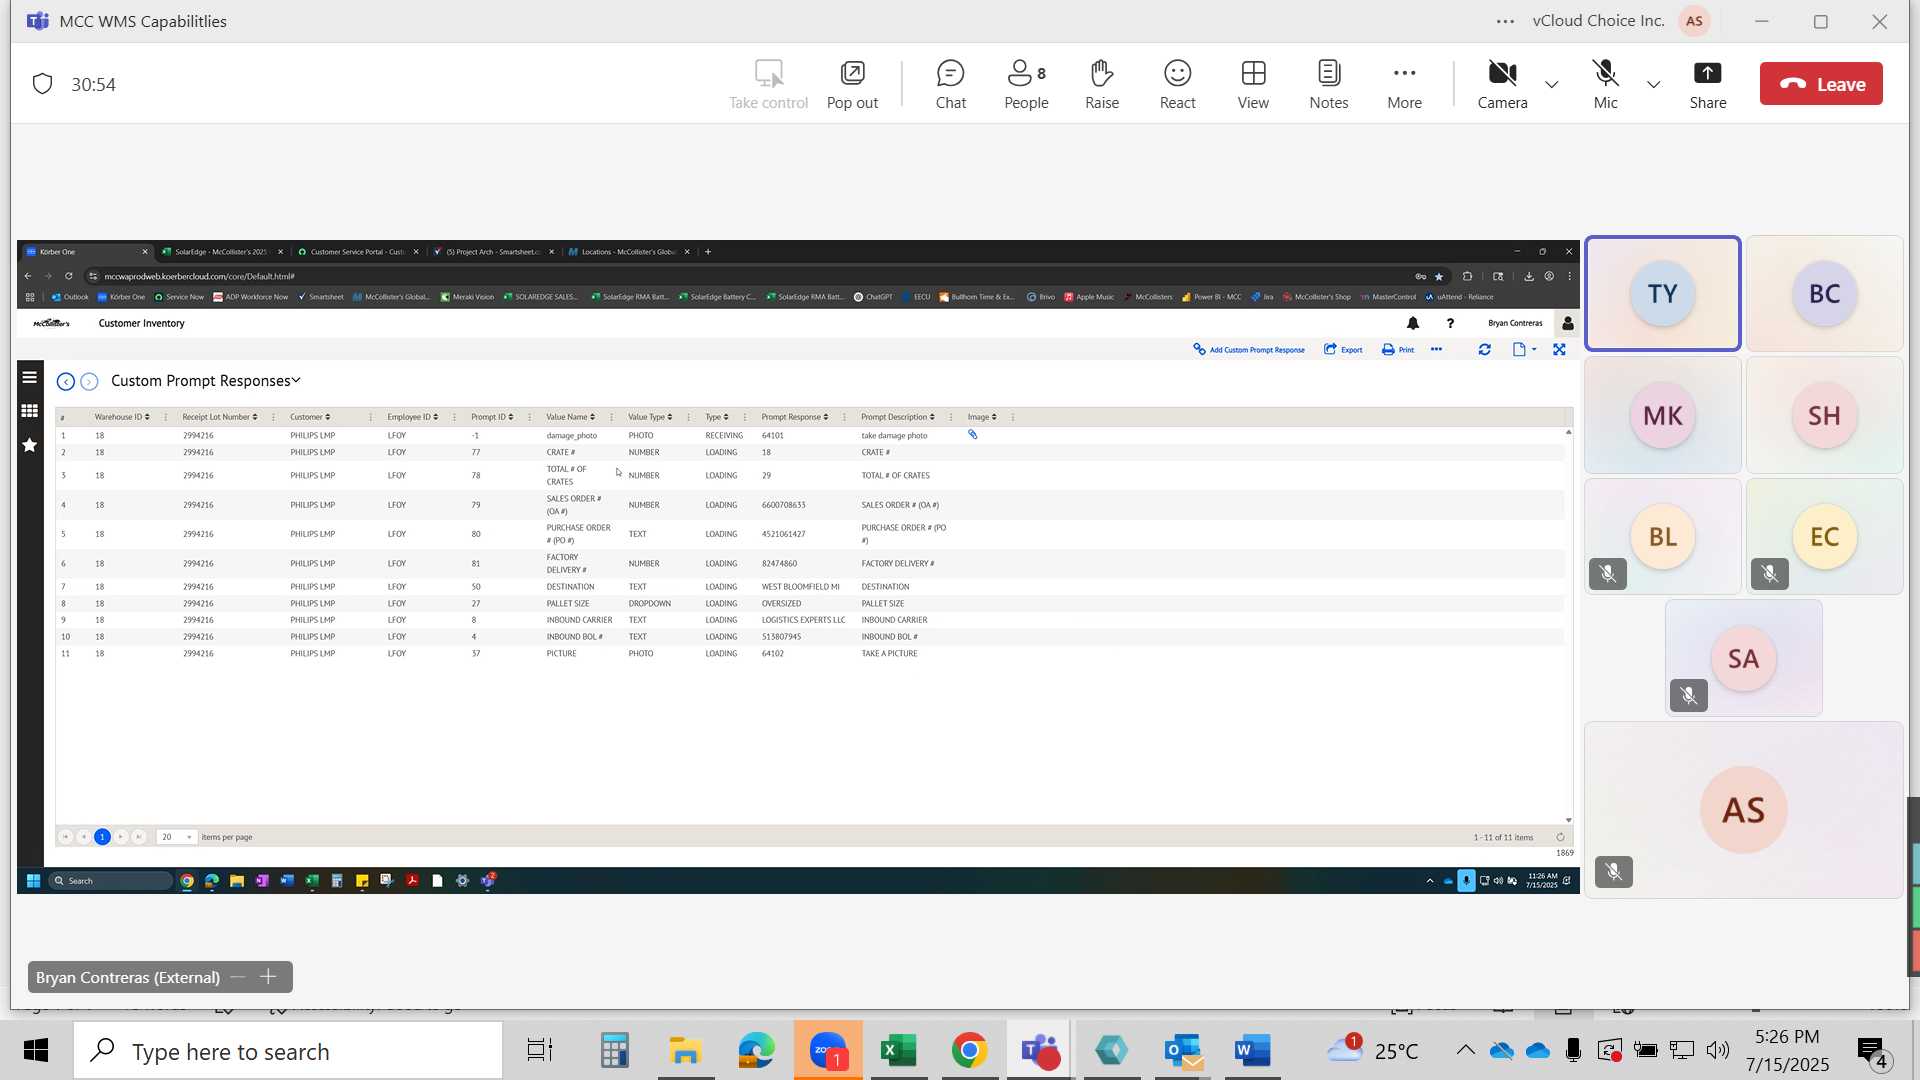The width and height of the screenshot is (1920, 1080).
Task: Sort by Prompt ID column
Action: [492, 417]
